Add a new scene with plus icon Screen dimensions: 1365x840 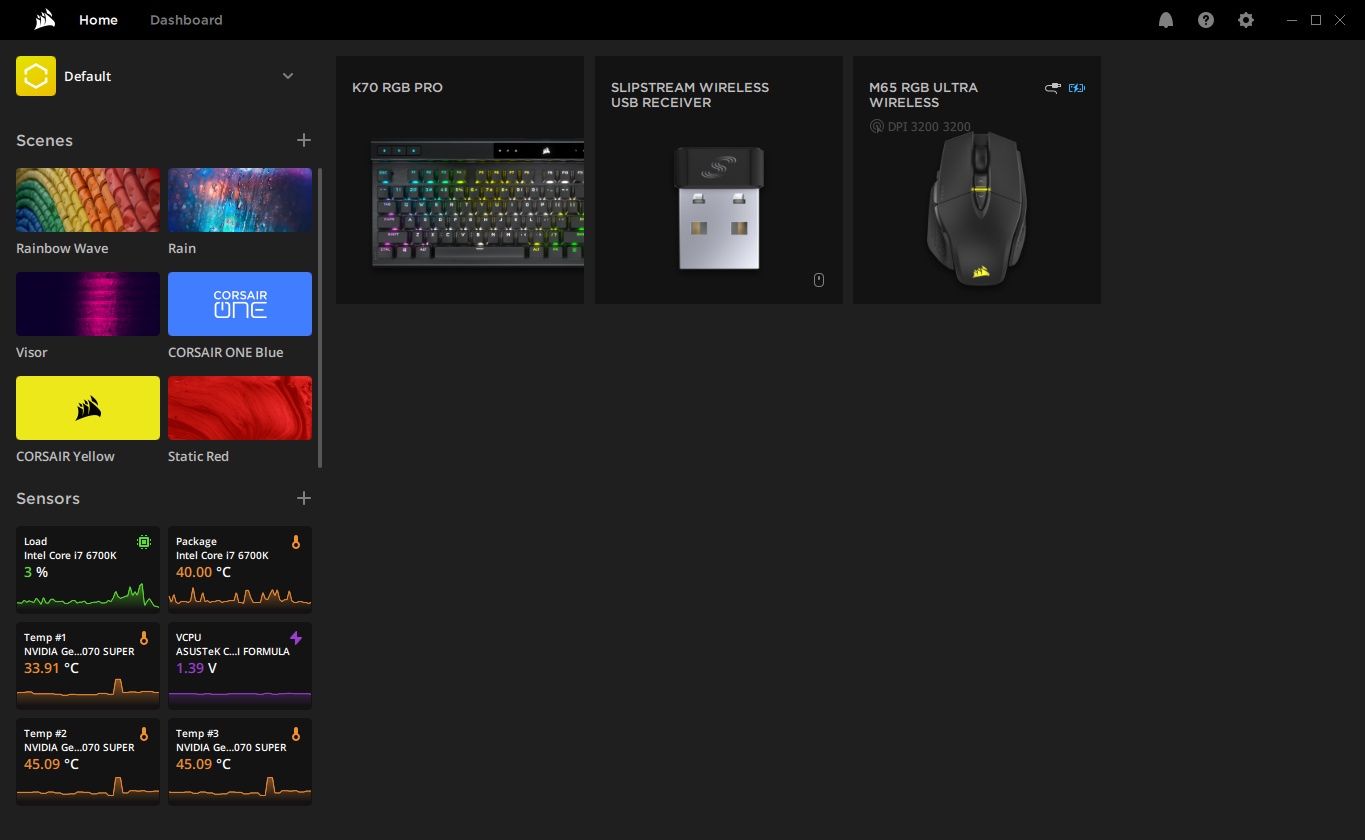click(304, 140)
